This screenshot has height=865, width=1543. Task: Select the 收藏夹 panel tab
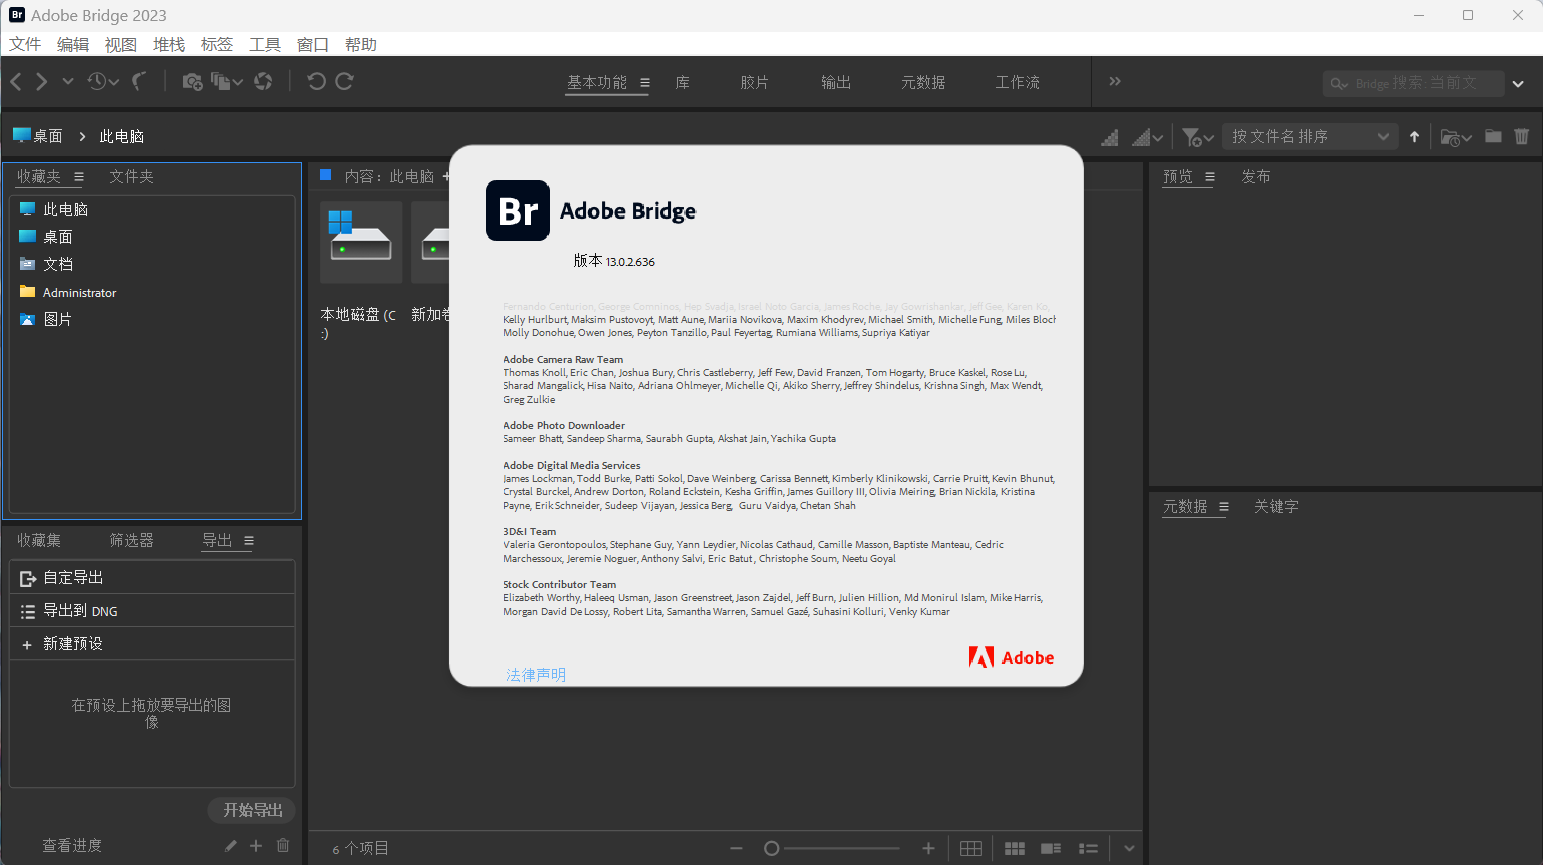39,176
